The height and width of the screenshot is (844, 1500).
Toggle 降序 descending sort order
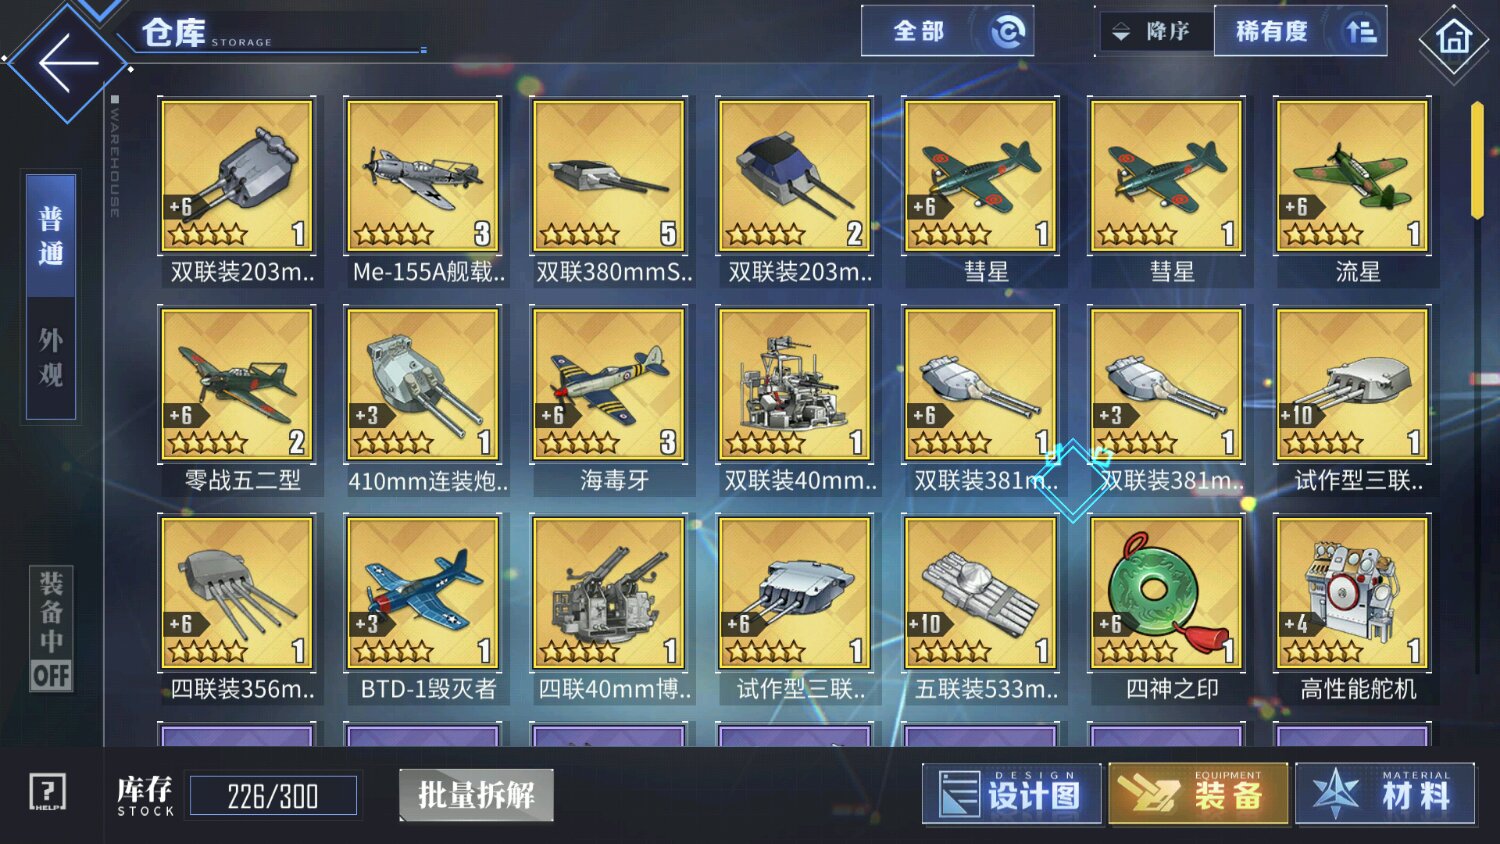[x=1155, y=31]
